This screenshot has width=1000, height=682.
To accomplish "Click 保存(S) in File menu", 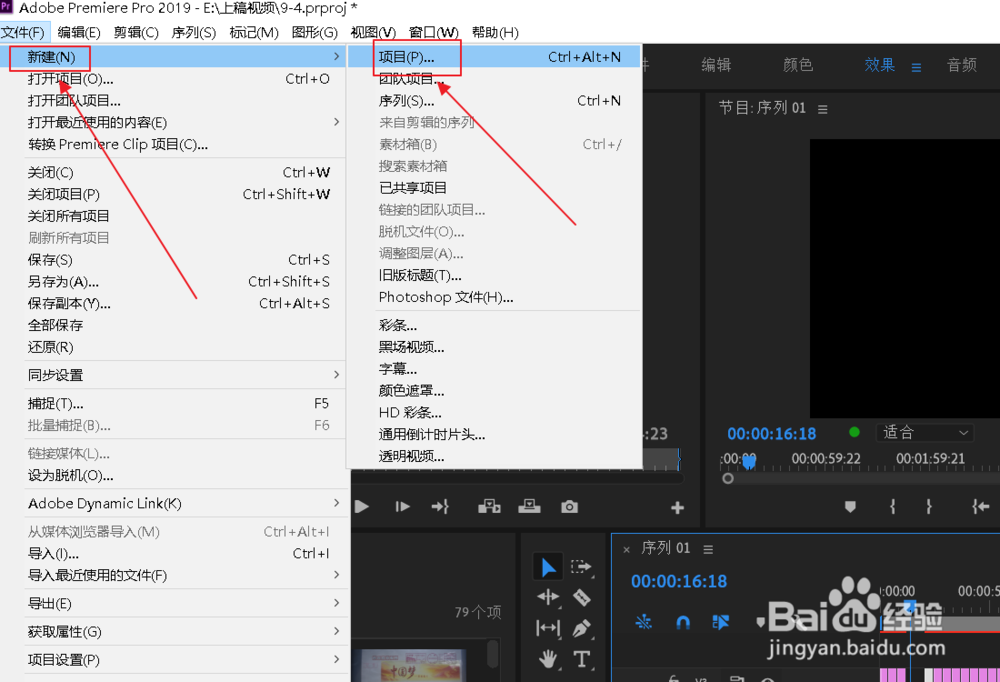I will [x=173, y=260].
